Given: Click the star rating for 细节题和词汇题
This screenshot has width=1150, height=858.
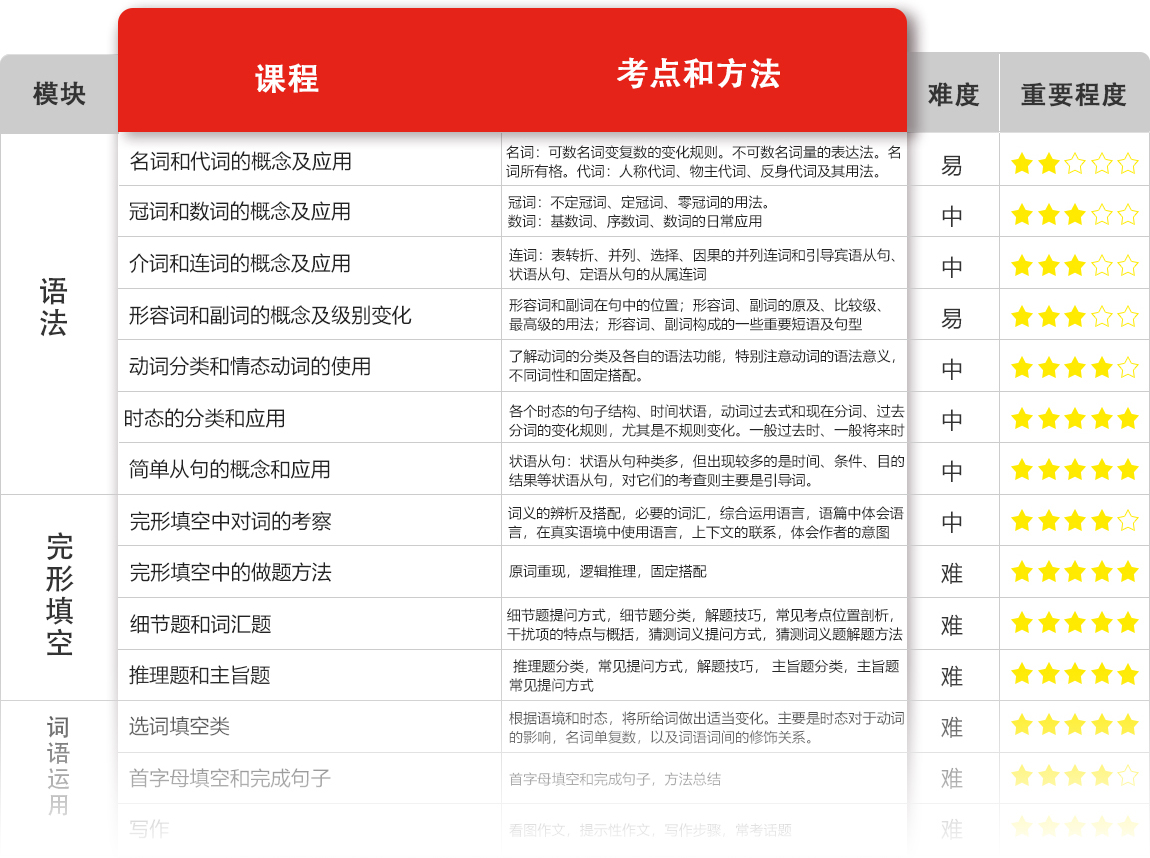Looking at the screenshot, I should [1074, 623].
